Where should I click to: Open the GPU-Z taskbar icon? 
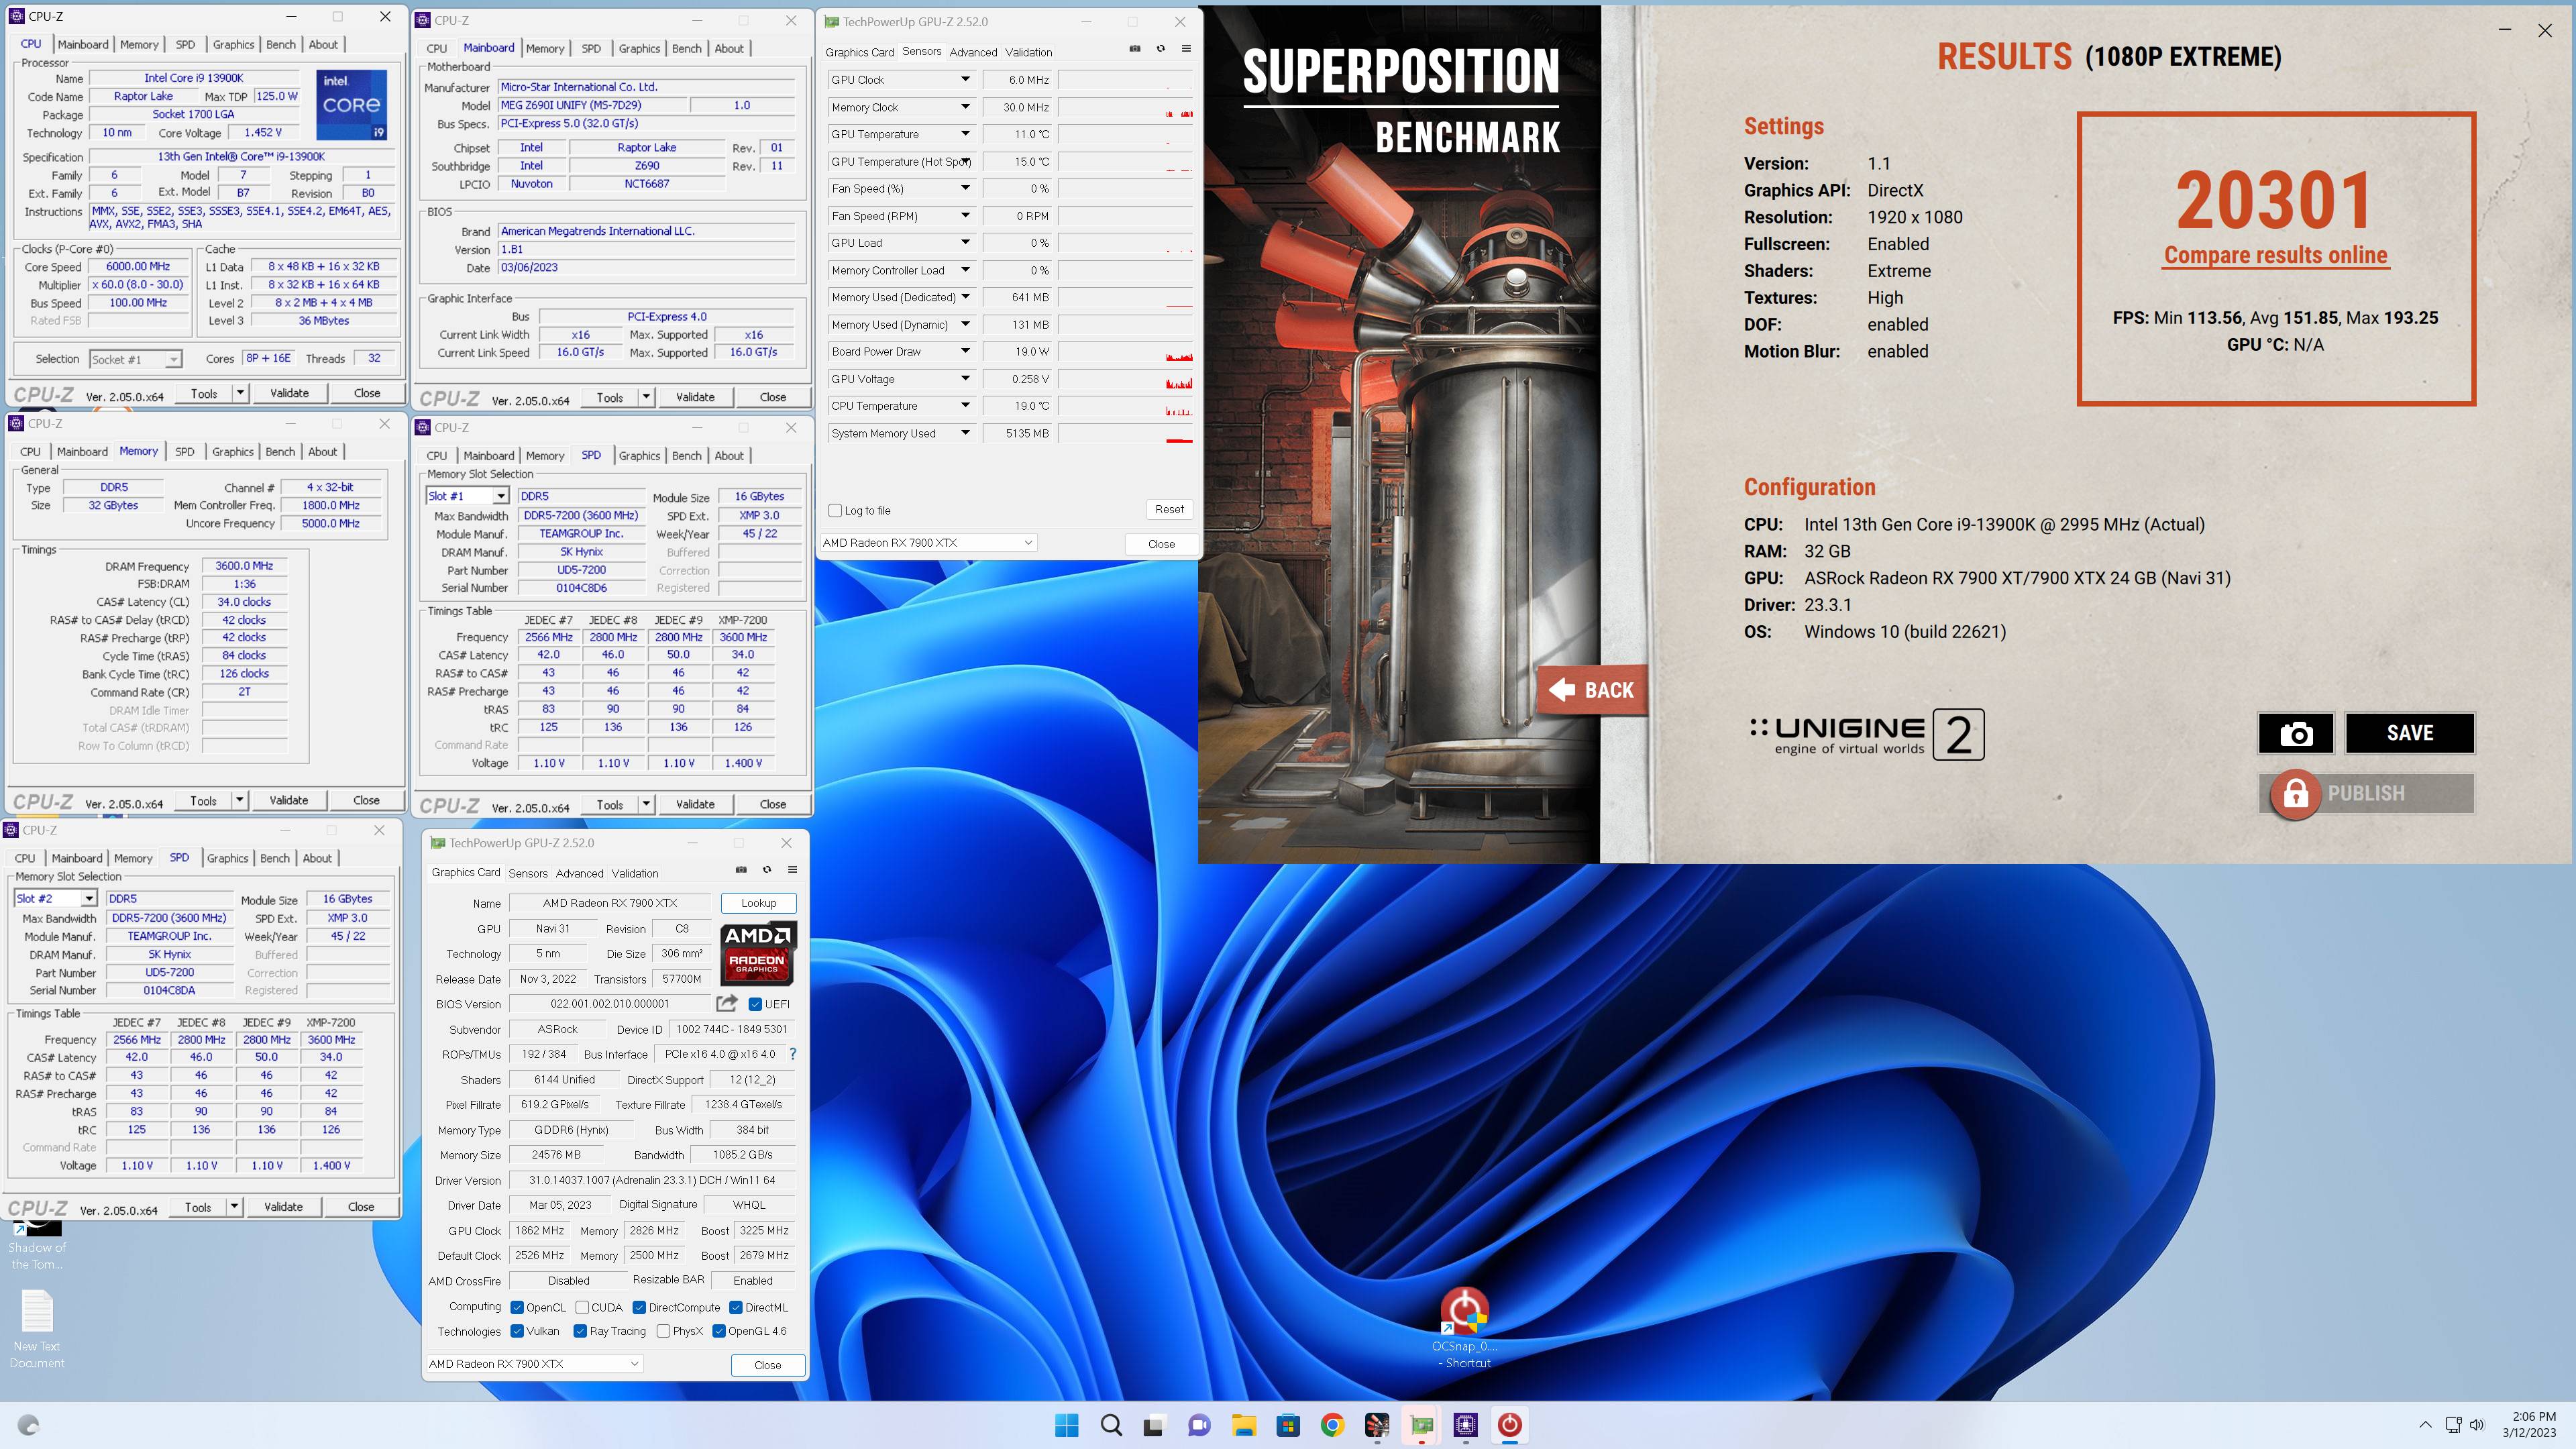(1421, 1425)
